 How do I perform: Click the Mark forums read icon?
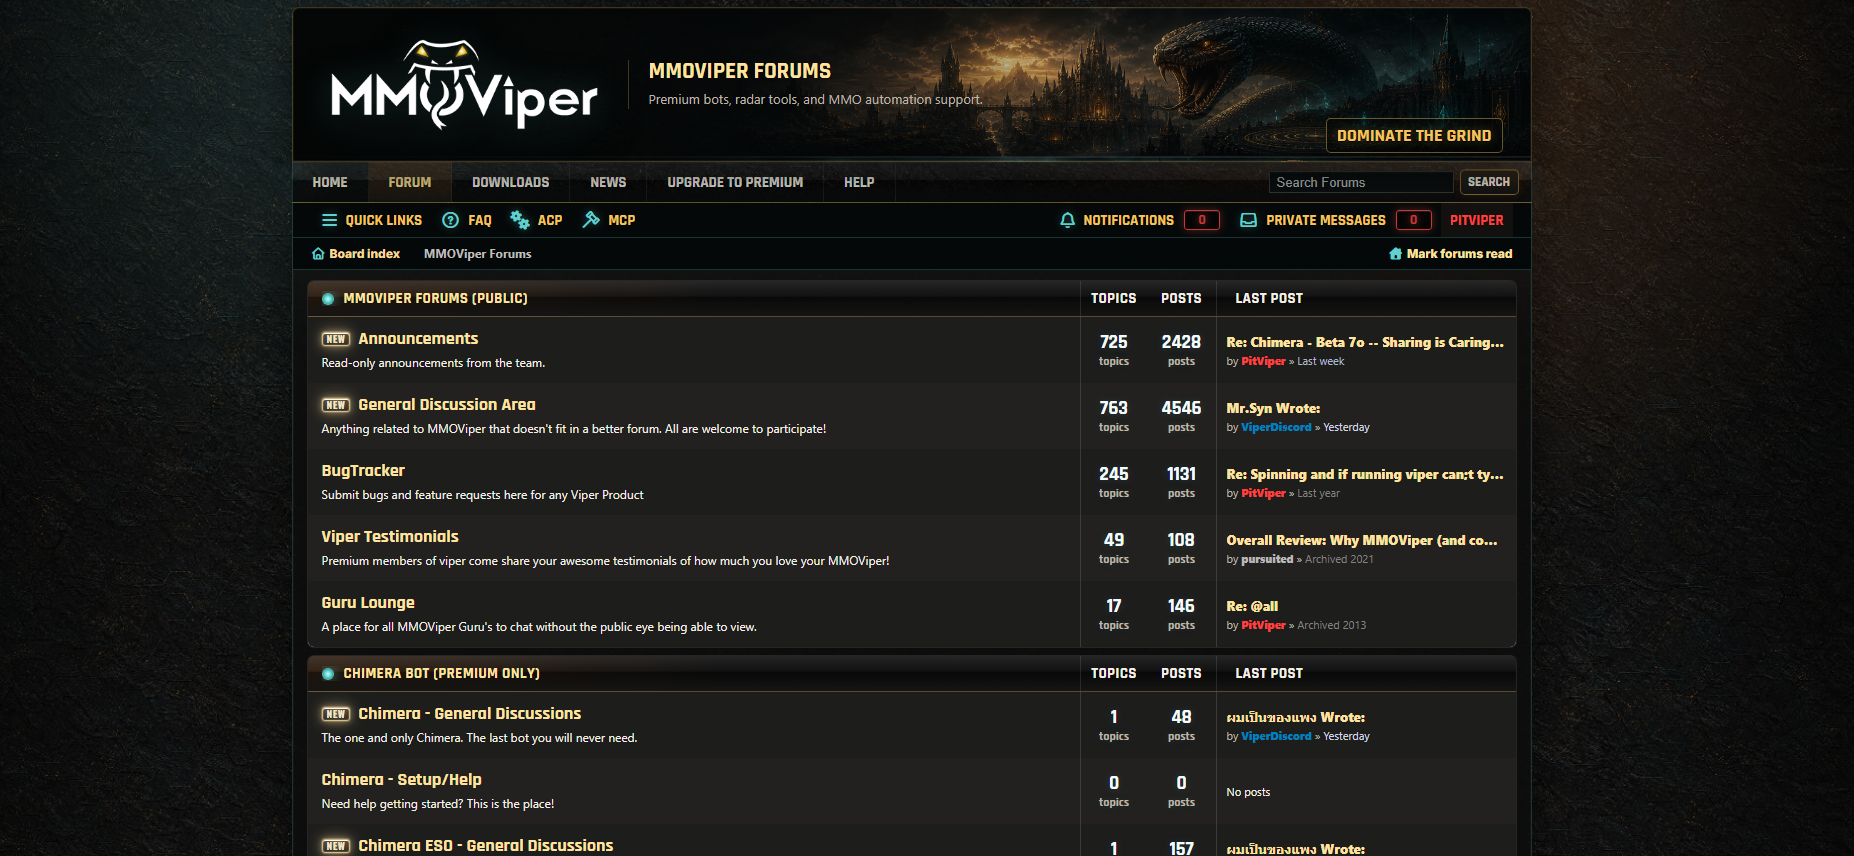(1395, 254)
